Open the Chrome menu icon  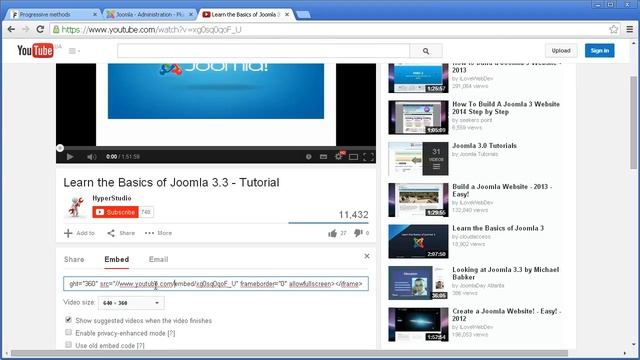[x=630, y=29]
